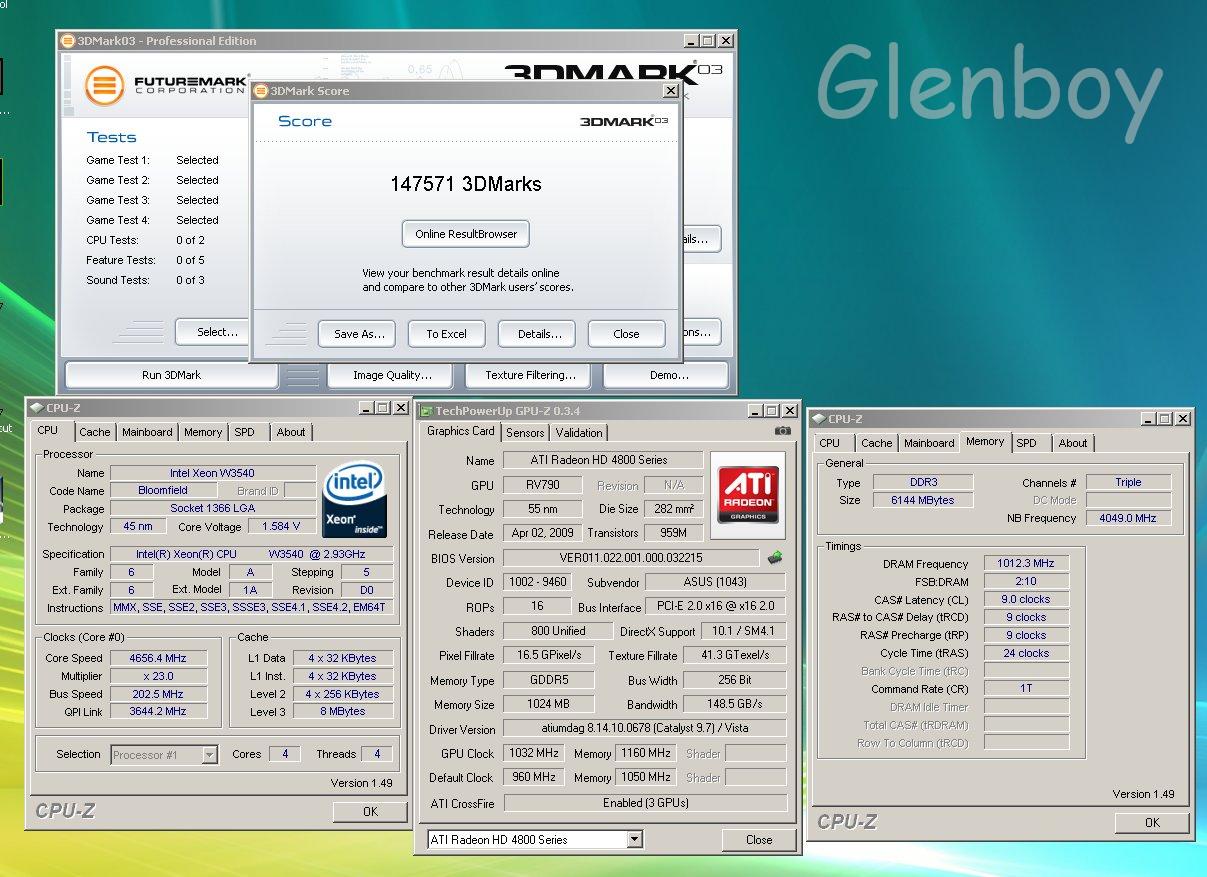Click the Save As... button
Image resolution: width=1207 pixels, height=877 pixels.
pos(359,334)
